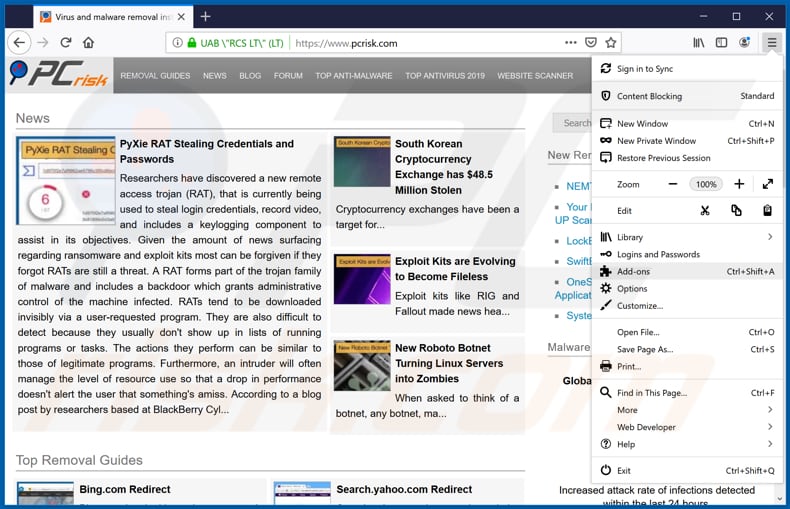The width and height of the screenshot is (790, 509).
Task: Open Content Blocking settings entry
Action: pyautogui.click(x=687, y=96)
